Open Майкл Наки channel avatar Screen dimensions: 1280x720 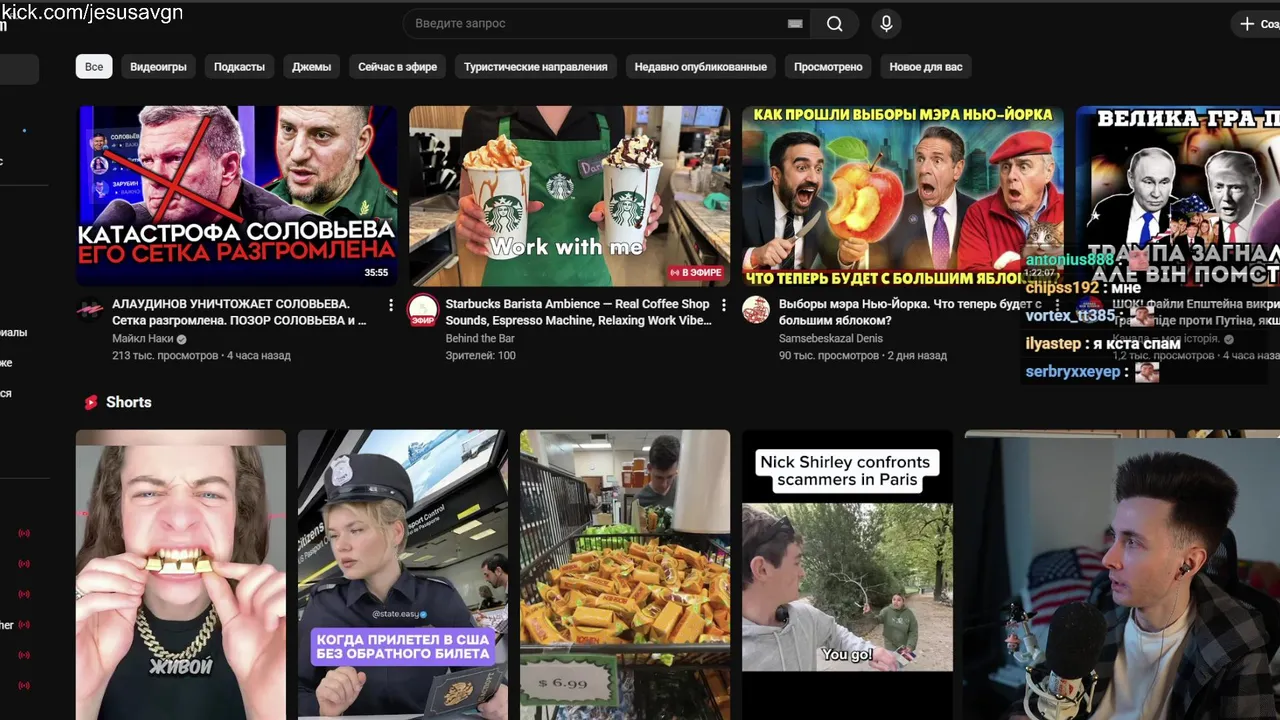click(x=90, y=310)
